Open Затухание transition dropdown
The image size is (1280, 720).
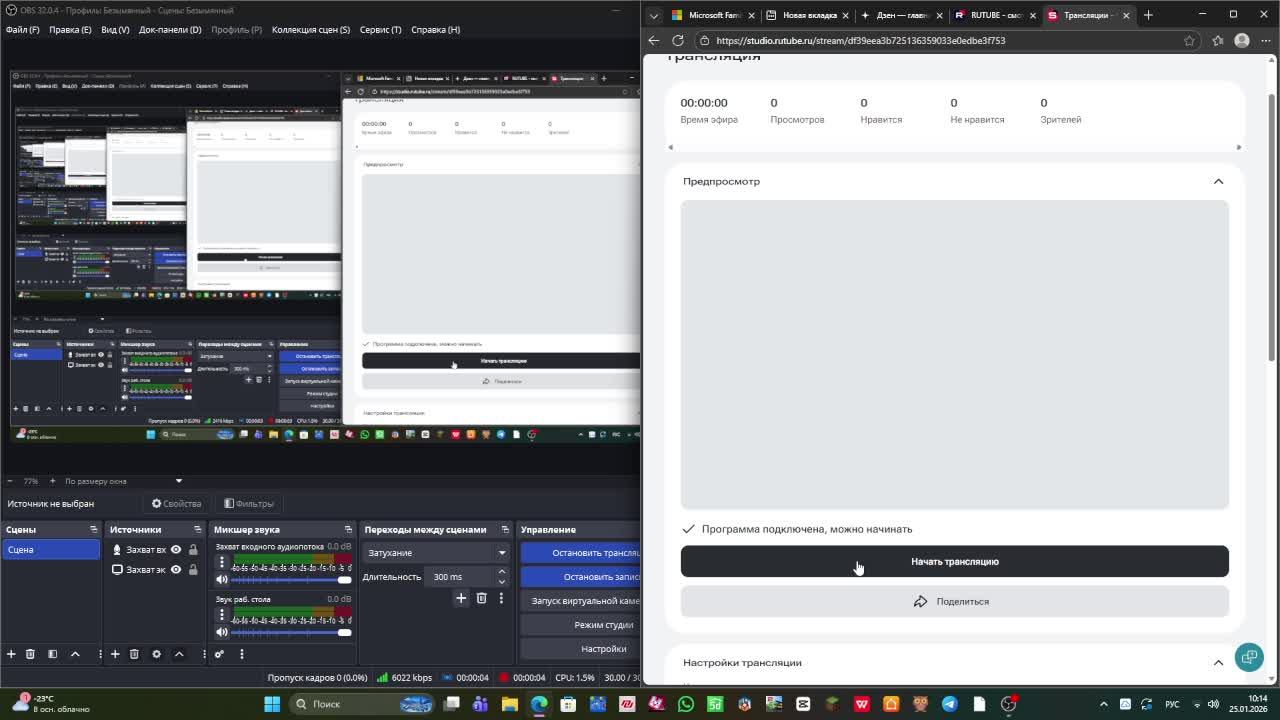(x=436, y=553)
